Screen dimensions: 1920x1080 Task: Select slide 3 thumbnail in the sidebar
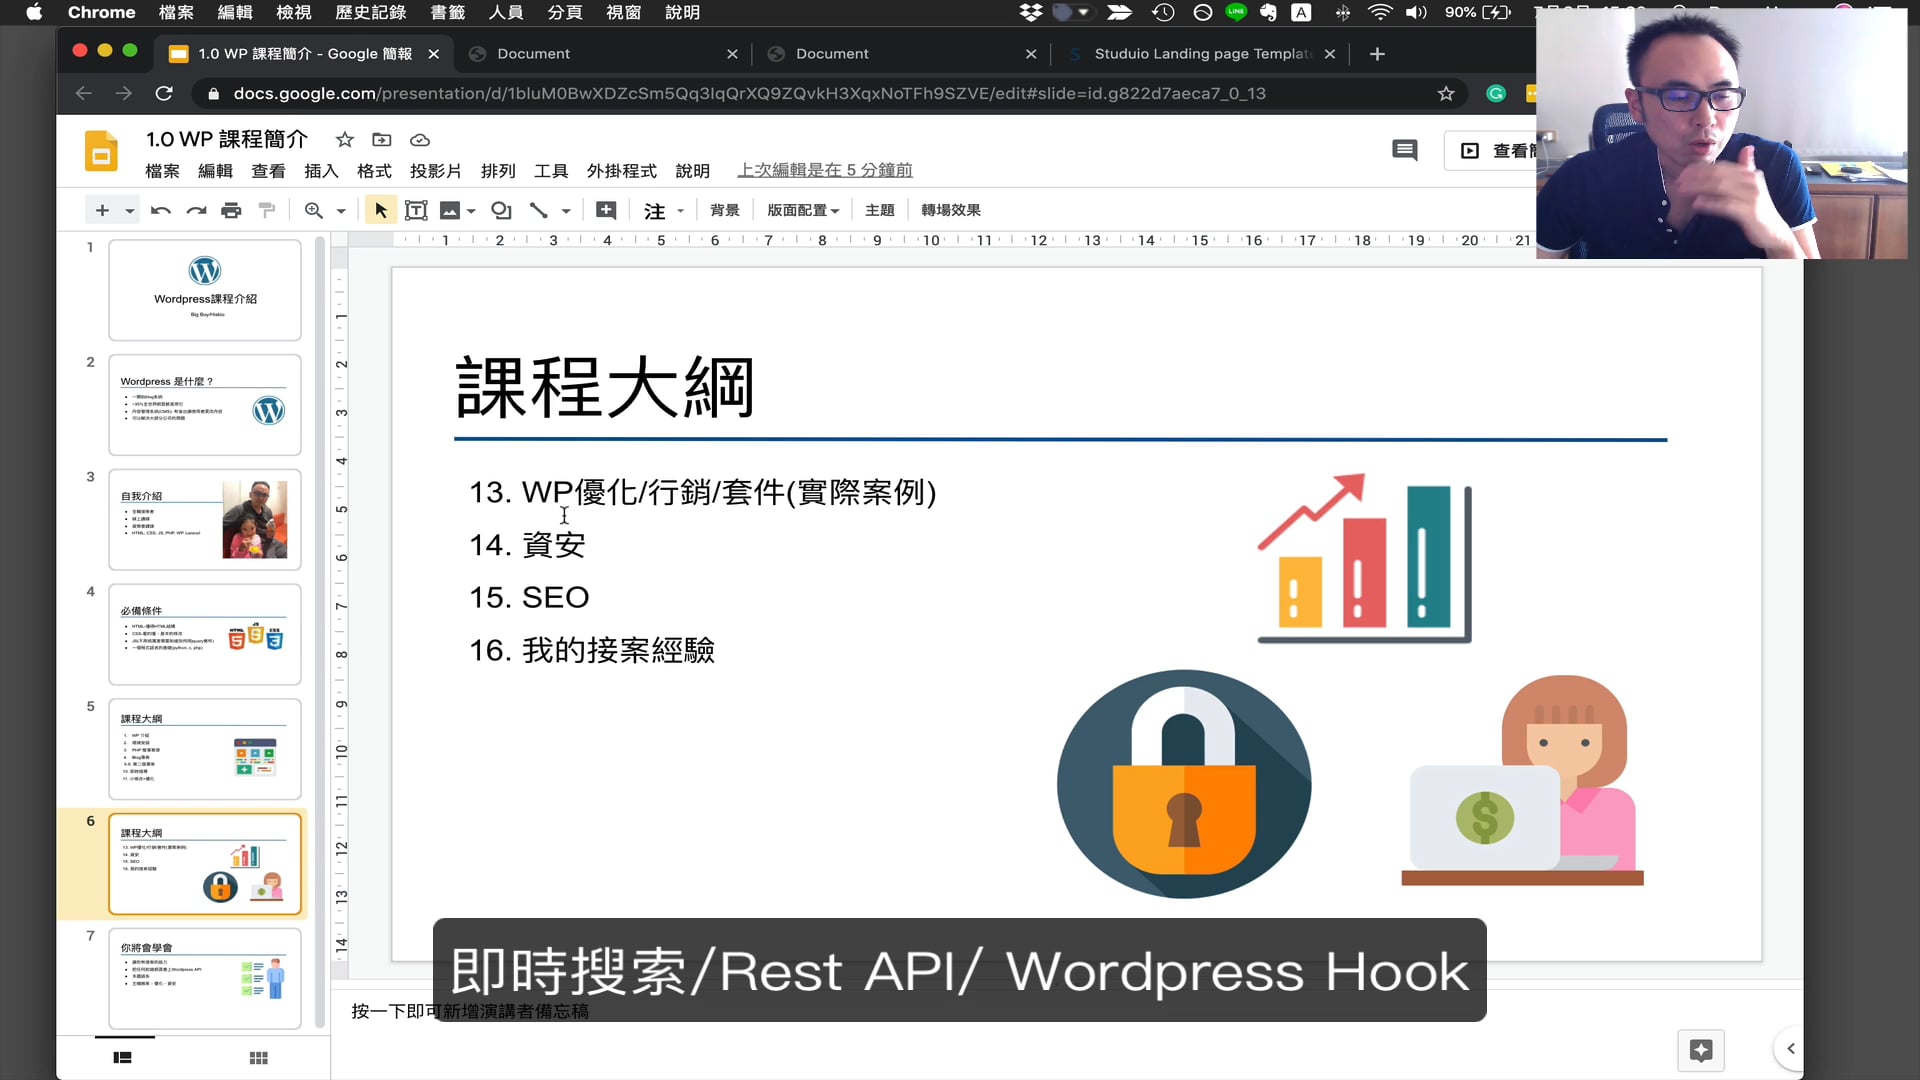pyautogui.click(x=204, y=519)
